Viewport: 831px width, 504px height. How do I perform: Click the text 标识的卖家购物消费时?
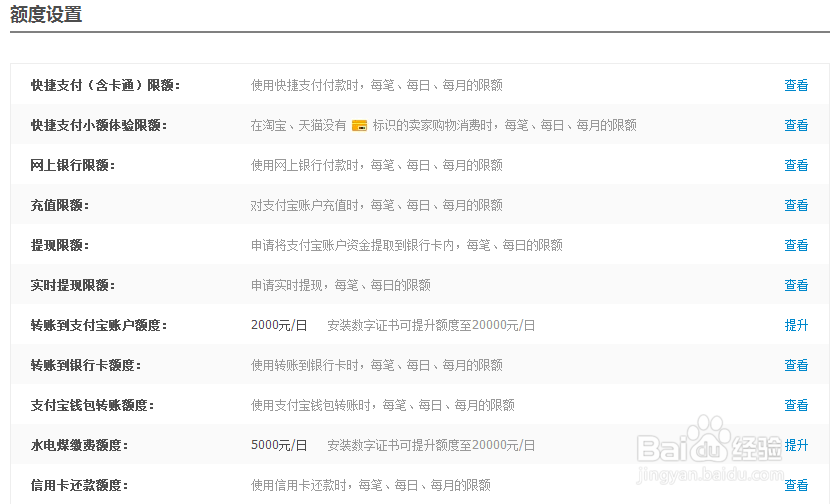(432, 126)
